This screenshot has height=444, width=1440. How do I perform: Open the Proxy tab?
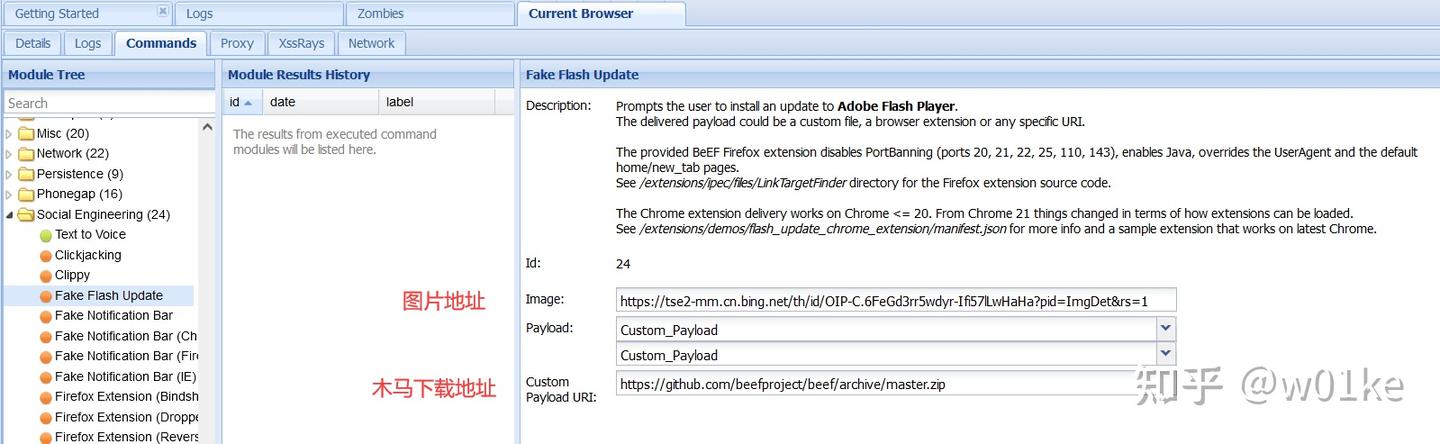tap(237, 43)
